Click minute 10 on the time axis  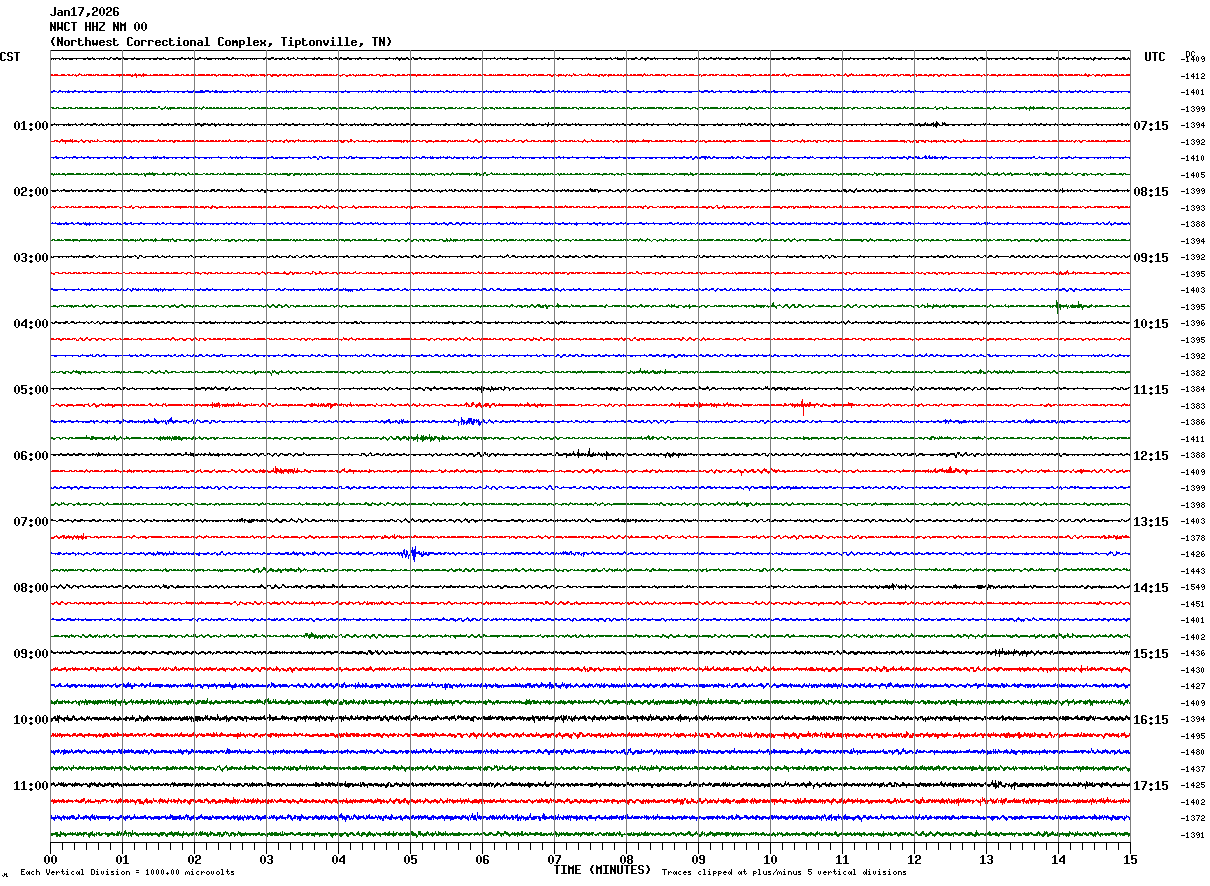pos(770,859)
